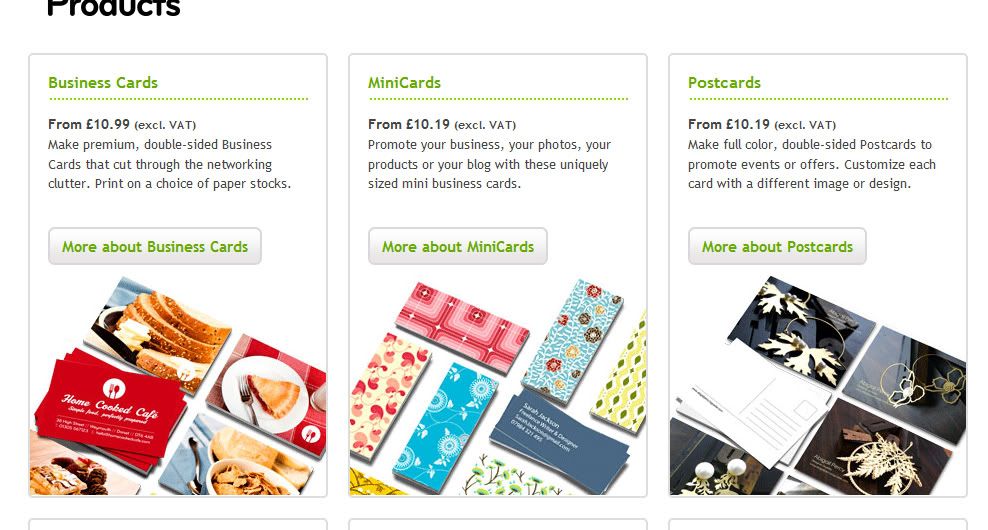This screenshot has width=988, height=530.
Task: Click the MiniCards description text
Action: [489, 164]
